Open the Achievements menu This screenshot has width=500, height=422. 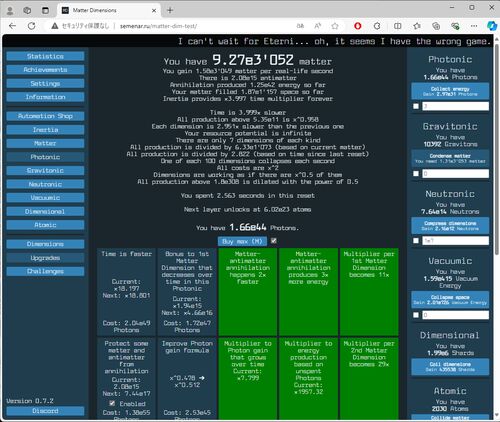(45, 70)
